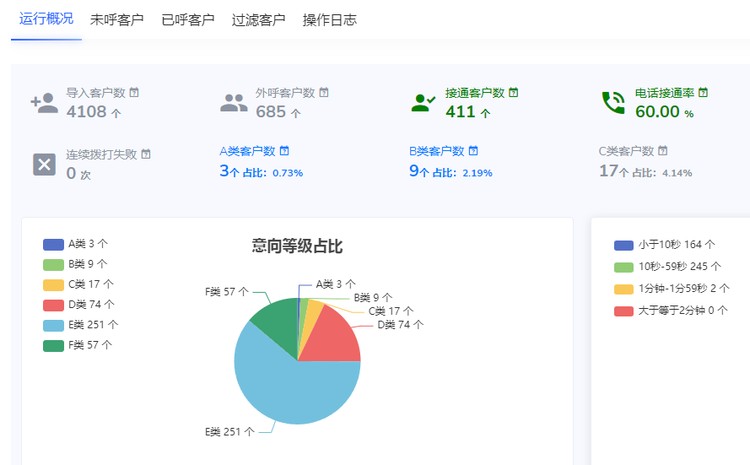Click the help icon next to A类客户数
This screenshot has height=465, width=750.
coord(284,151)
